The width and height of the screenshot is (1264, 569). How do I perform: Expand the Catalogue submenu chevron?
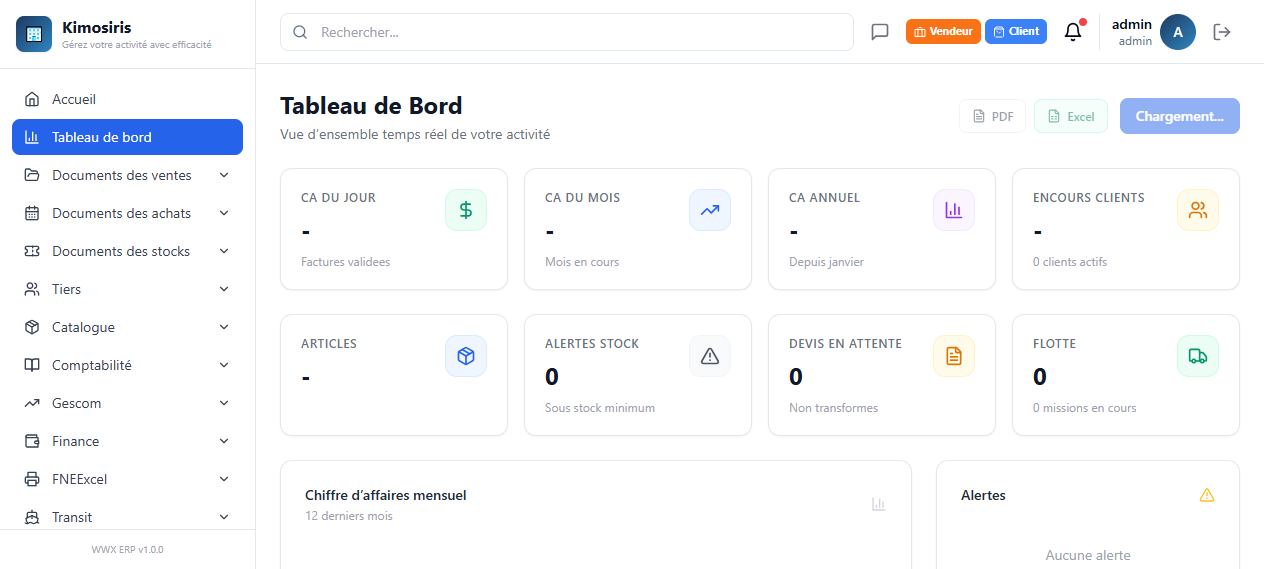coord(224,327)
